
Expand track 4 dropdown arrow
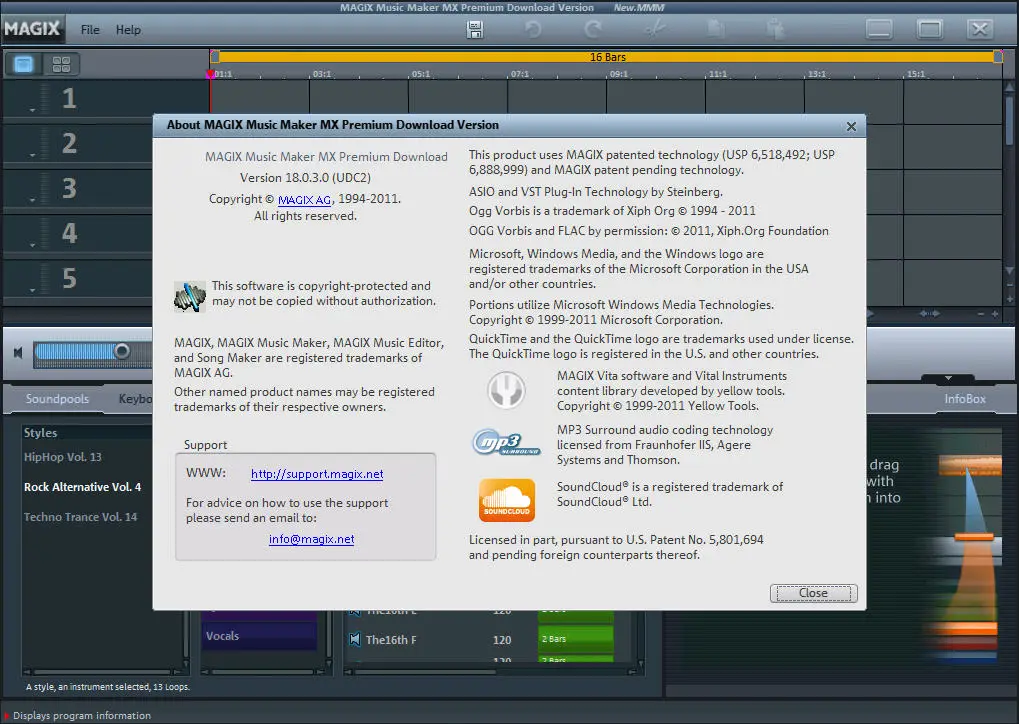32,245
